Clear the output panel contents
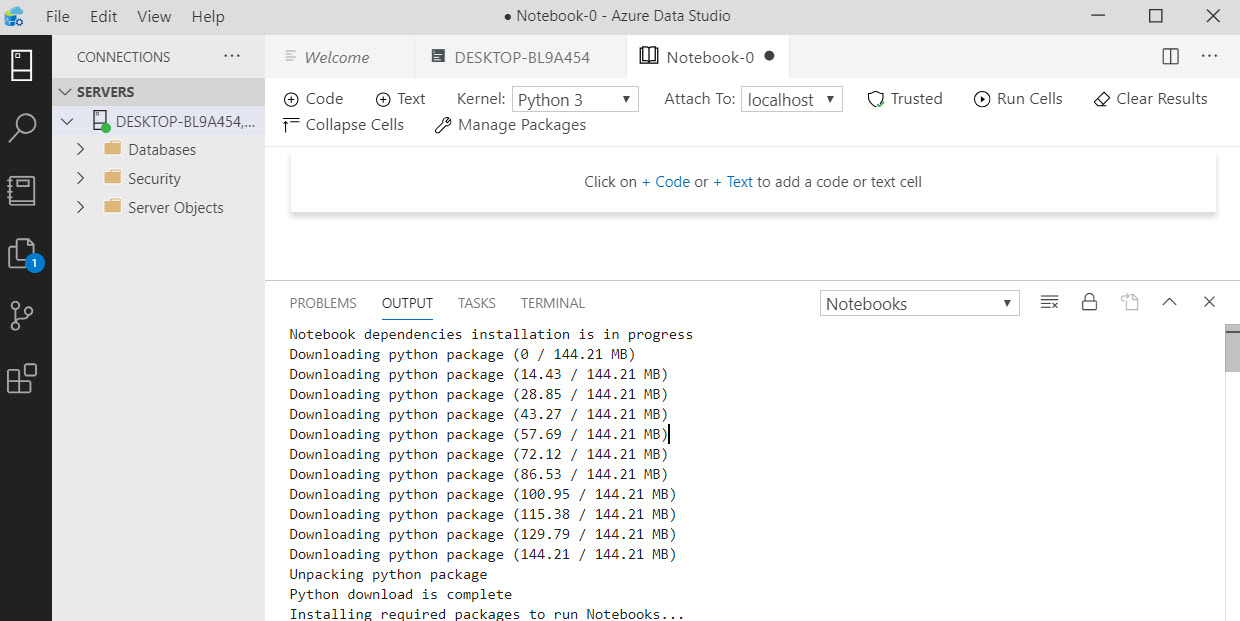 [1049, 302]
